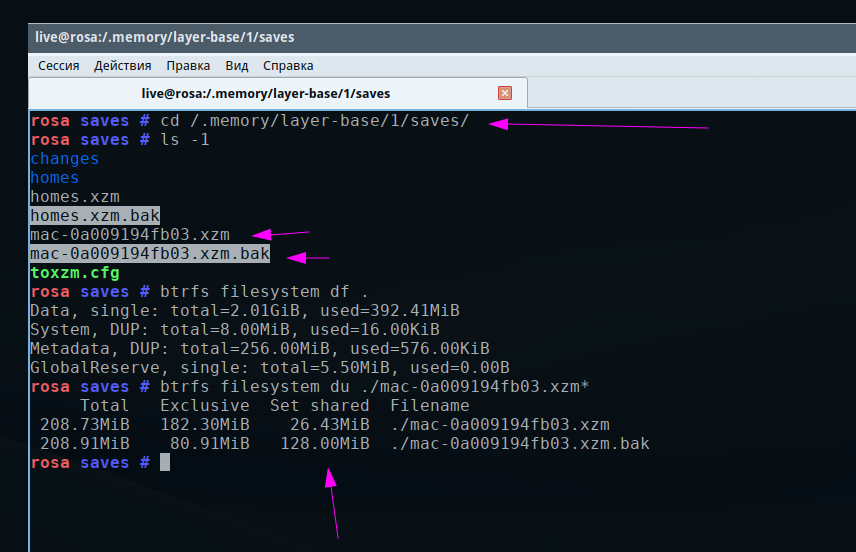Click the terminal cursor at the last prompt
Screen dimensions: 856x552
(165, 462)
